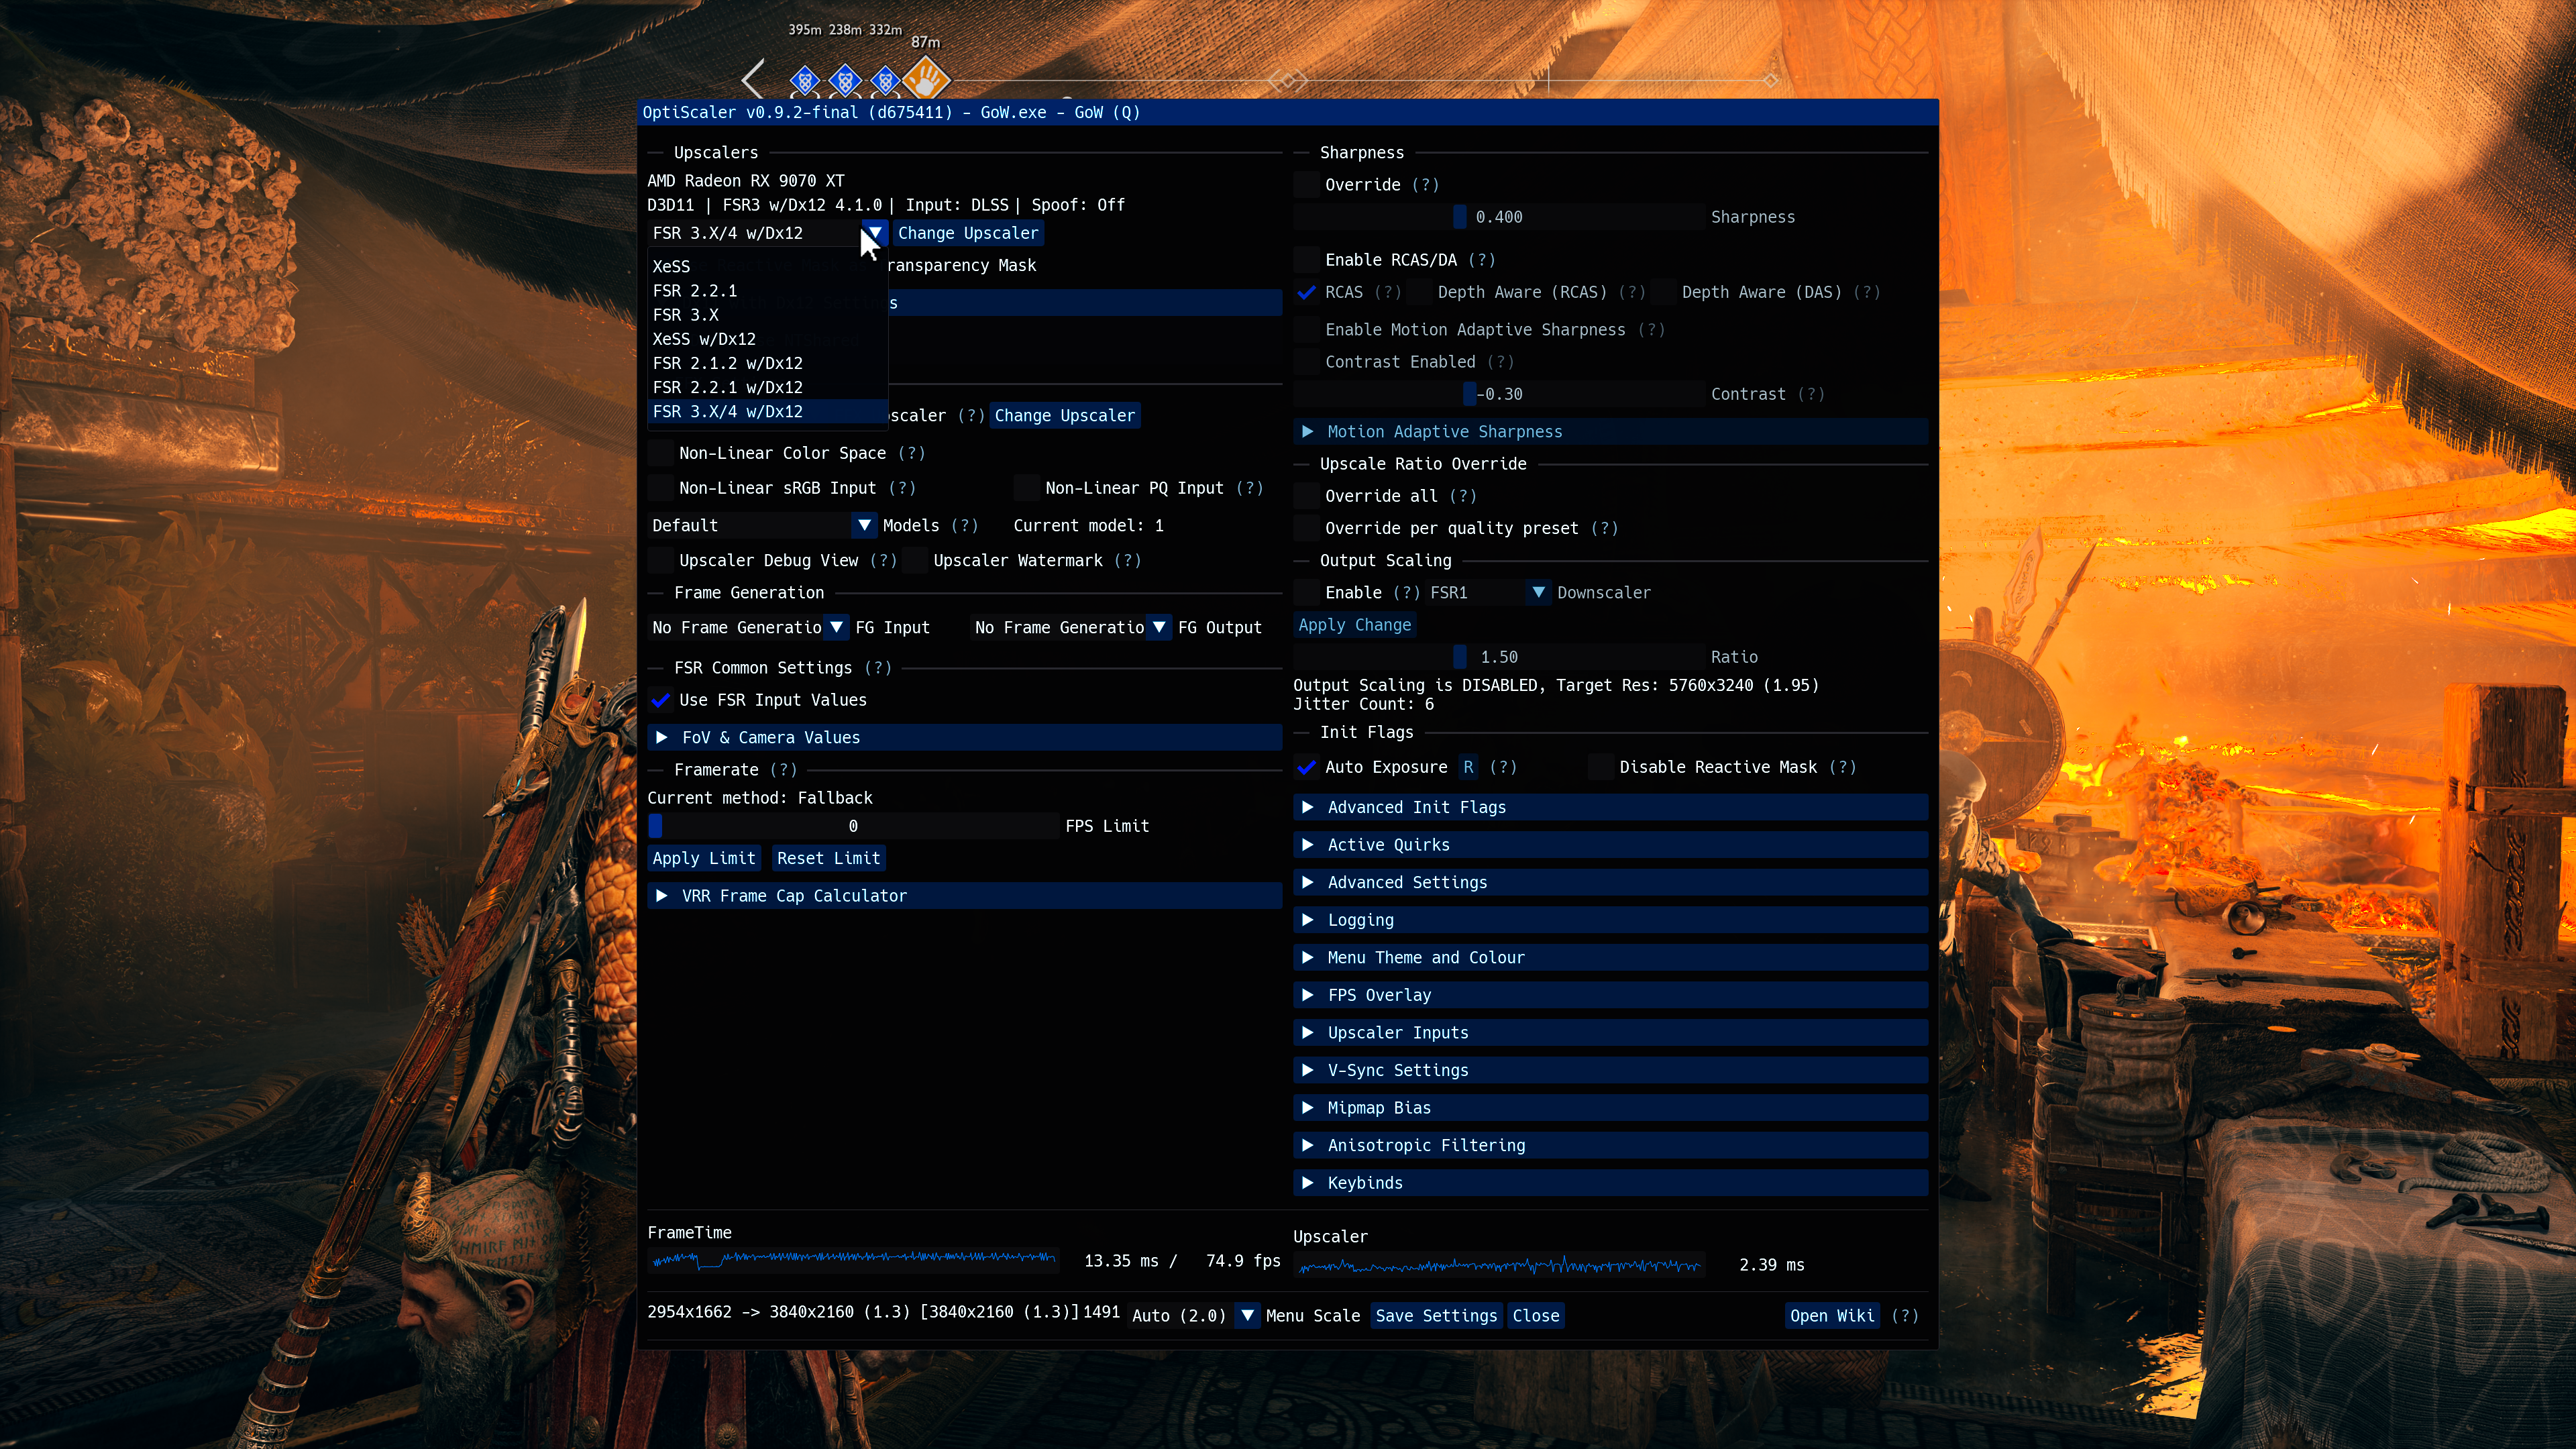Open the Menu Scale Auto (2.0) dropdown
Screen dimensions: 2576x1449
click(x=1193, y=1316)
